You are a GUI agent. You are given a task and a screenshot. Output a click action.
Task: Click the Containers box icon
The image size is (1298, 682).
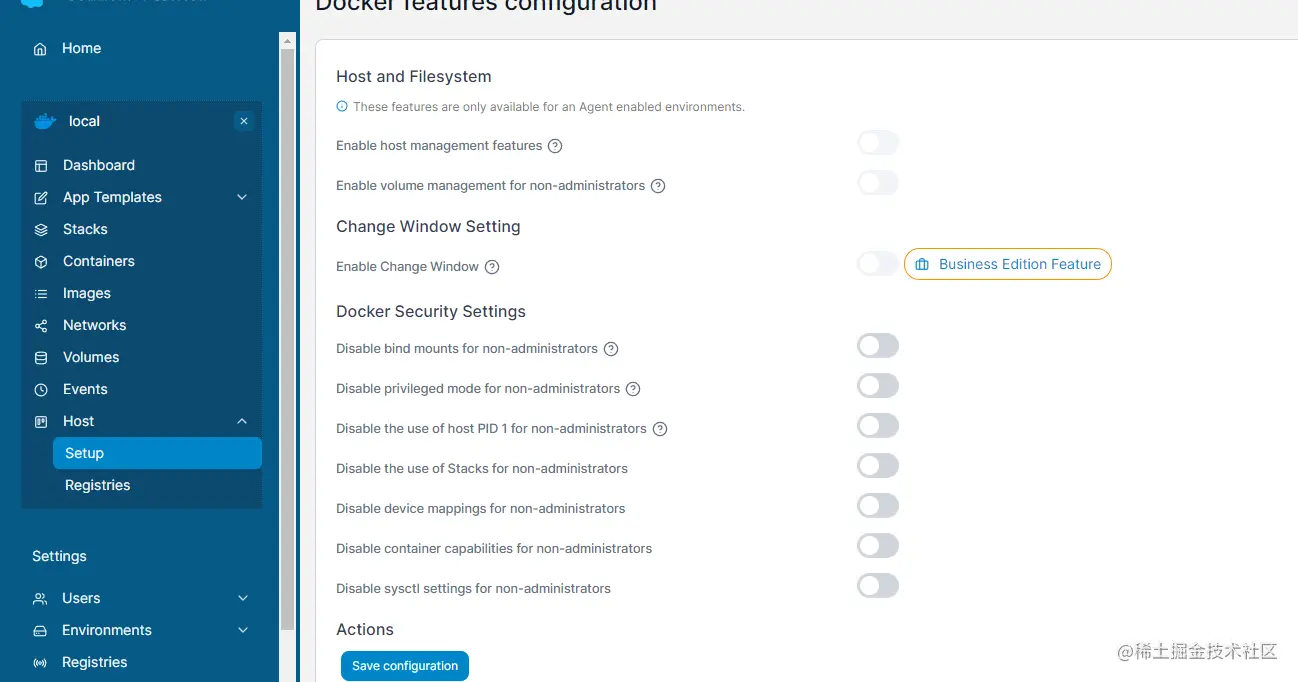click(x=41, y=262)
